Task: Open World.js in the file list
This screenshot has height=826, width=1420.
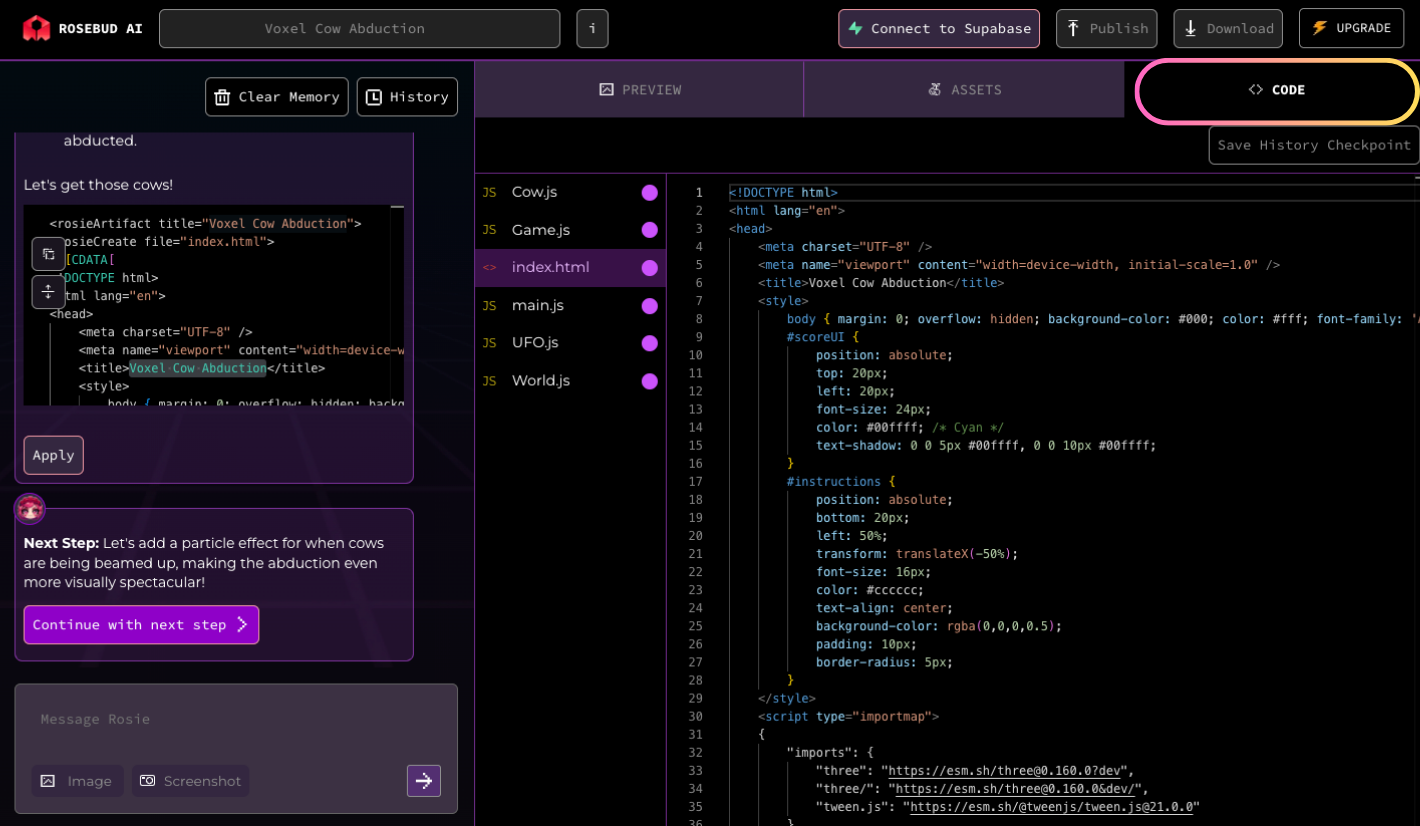Action: point(570,381)
